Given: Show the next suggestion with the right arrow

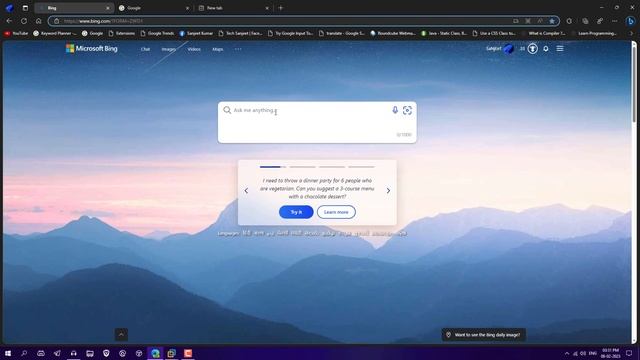Looking at the screenshot, I should pyautogui.click(x=388, y=191).
